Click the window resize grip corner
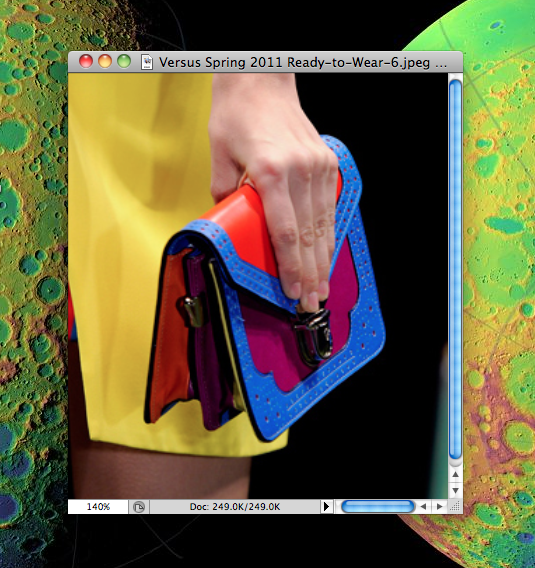535x568 pixels. (x=455, y=506)
